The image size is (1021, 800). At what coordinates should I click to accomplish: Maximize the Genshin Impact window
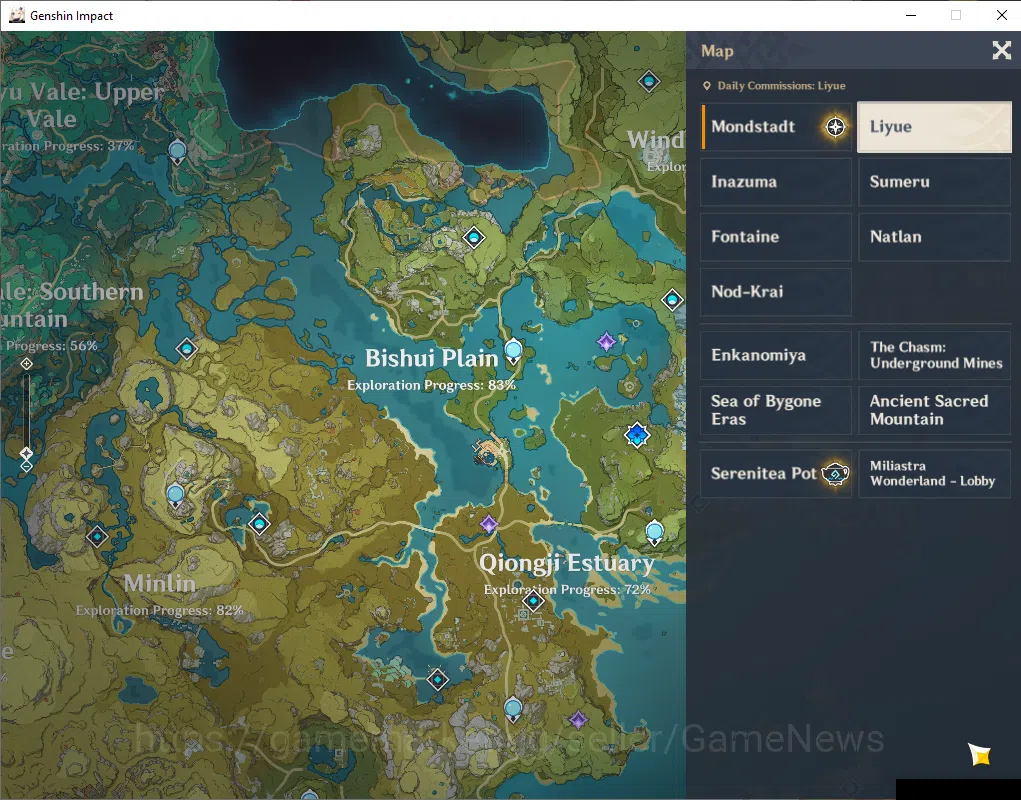[x=956, y=15]
